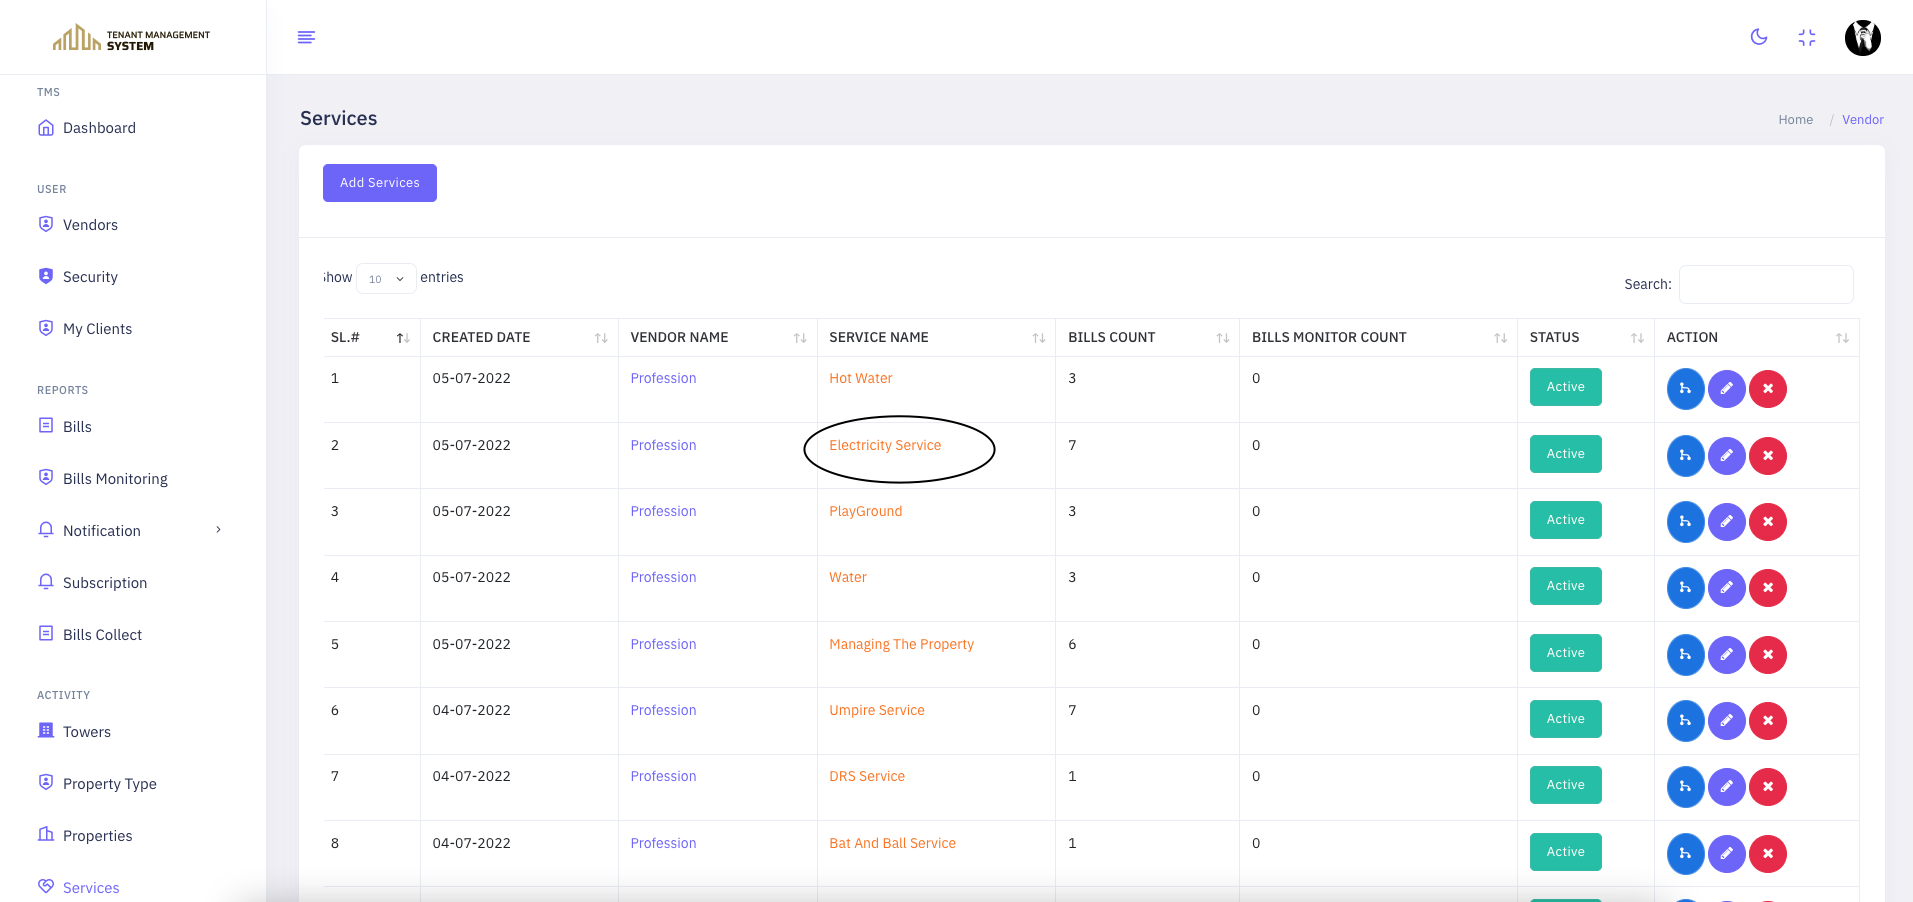Toggle Active status for Water service
Viewport: 1913px width, 902px height.
coord(1565,586)
